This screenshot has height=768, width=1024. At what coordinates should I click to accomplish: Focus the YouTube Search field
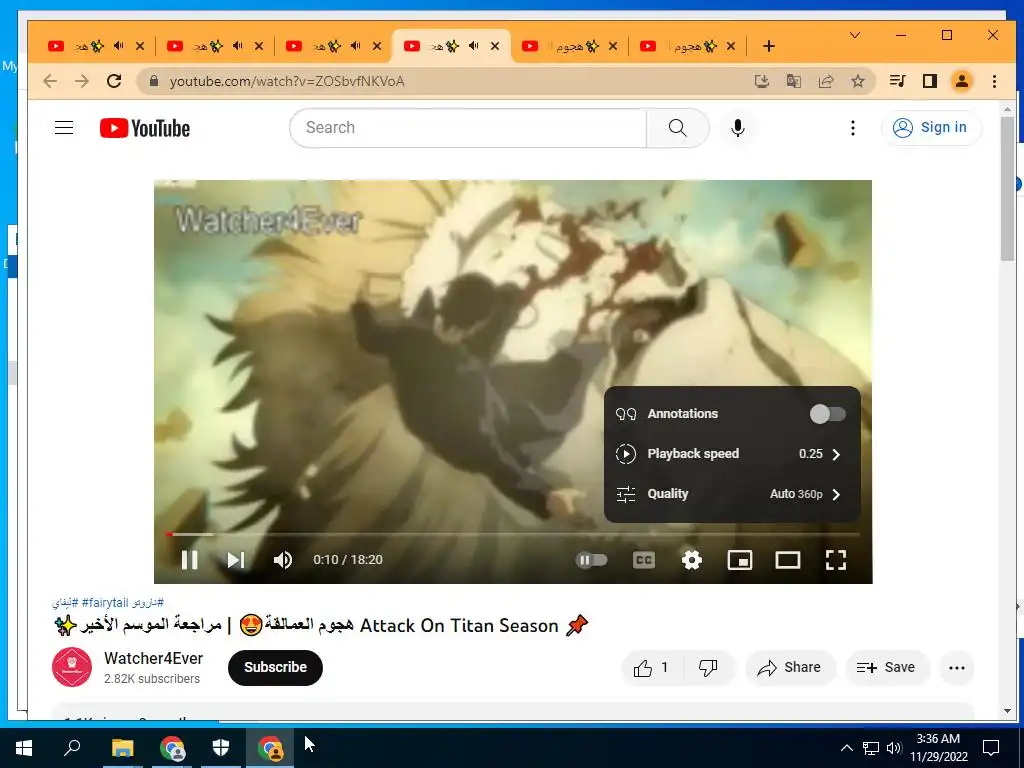(x=468, y=128)
